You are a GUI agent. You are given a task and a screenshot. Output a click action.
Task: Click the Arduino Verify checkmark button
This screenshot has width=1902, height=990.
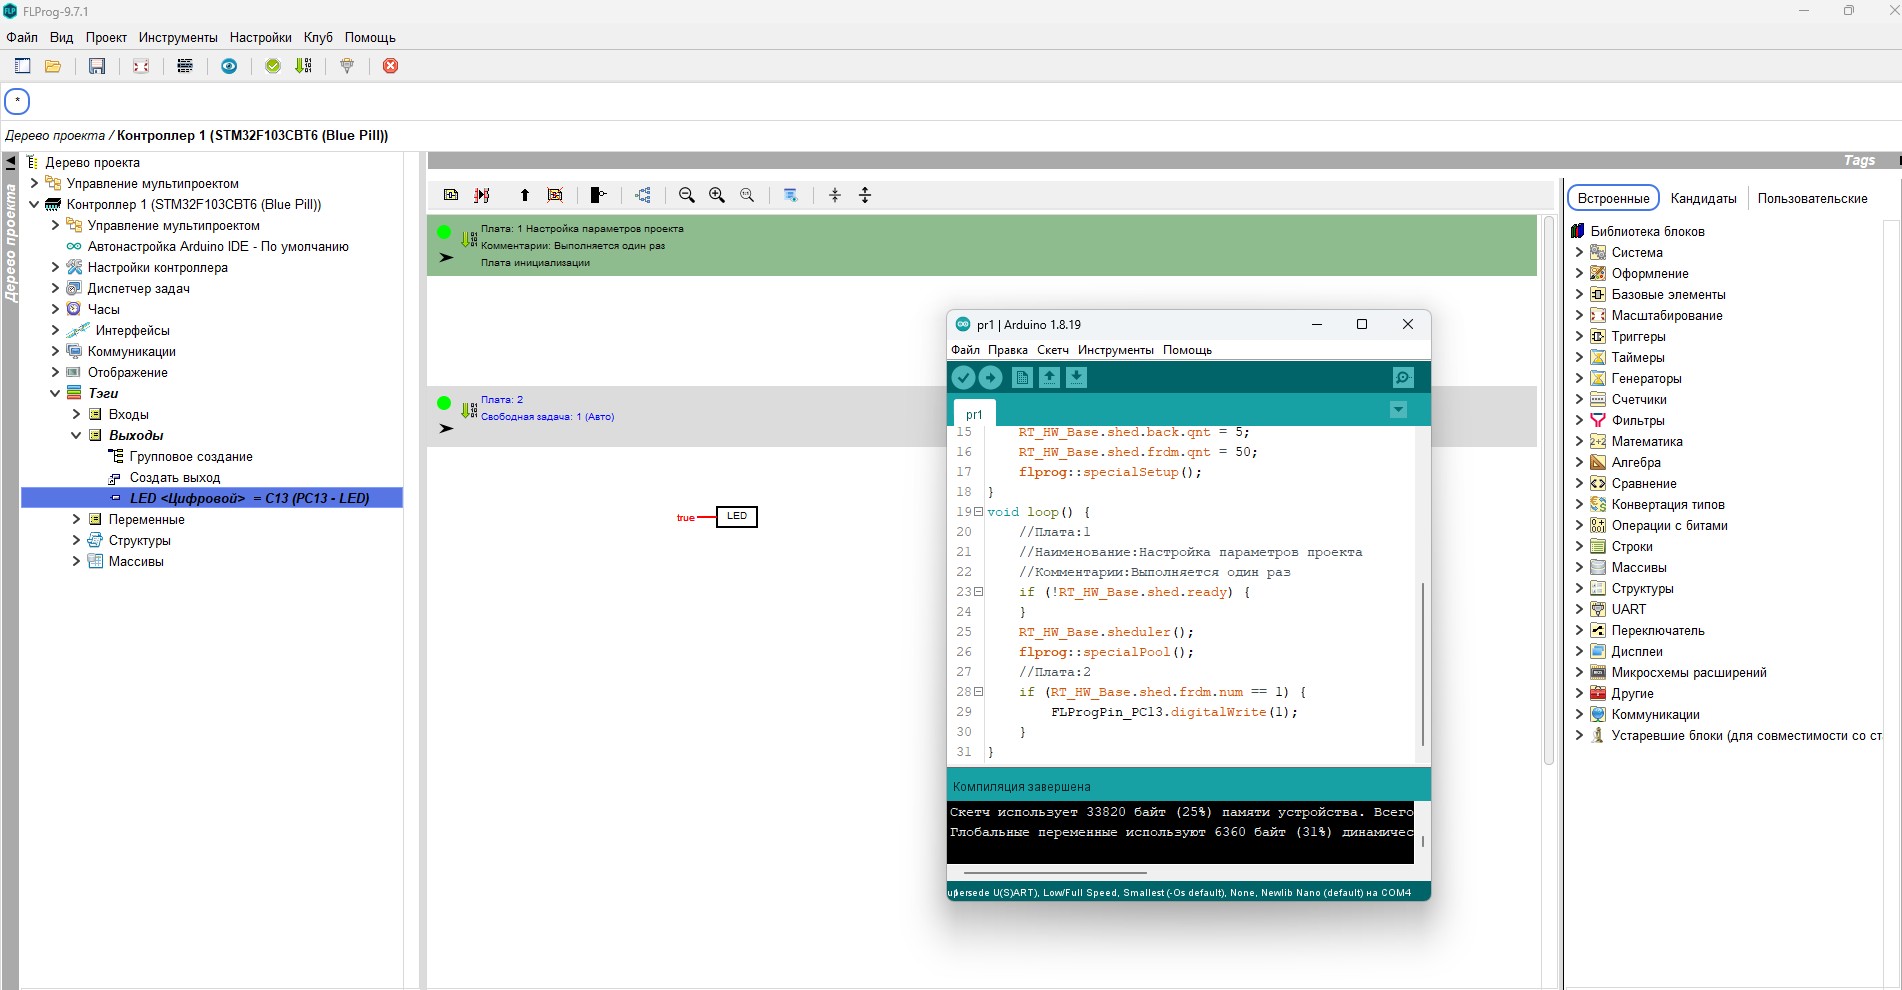pyautogui.click(x=963, y=377)
